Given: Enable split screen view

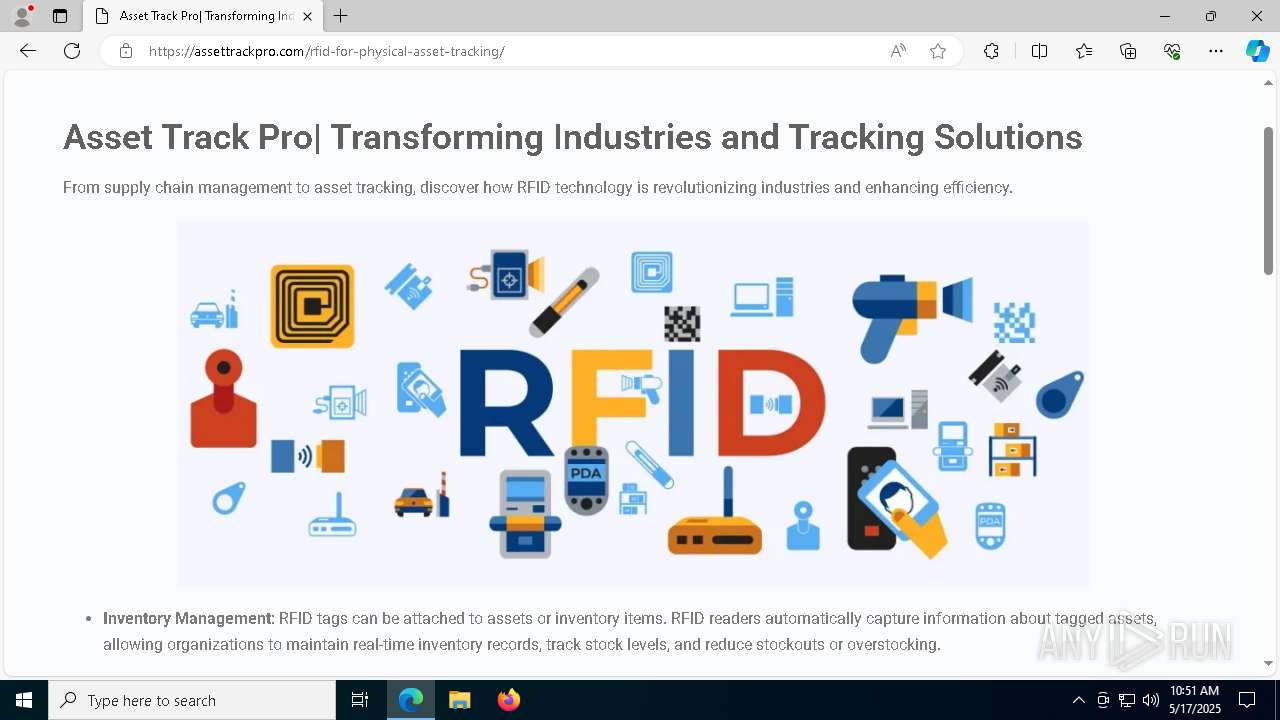Looking at the screenshot, I should click(x=1039, y=51).
